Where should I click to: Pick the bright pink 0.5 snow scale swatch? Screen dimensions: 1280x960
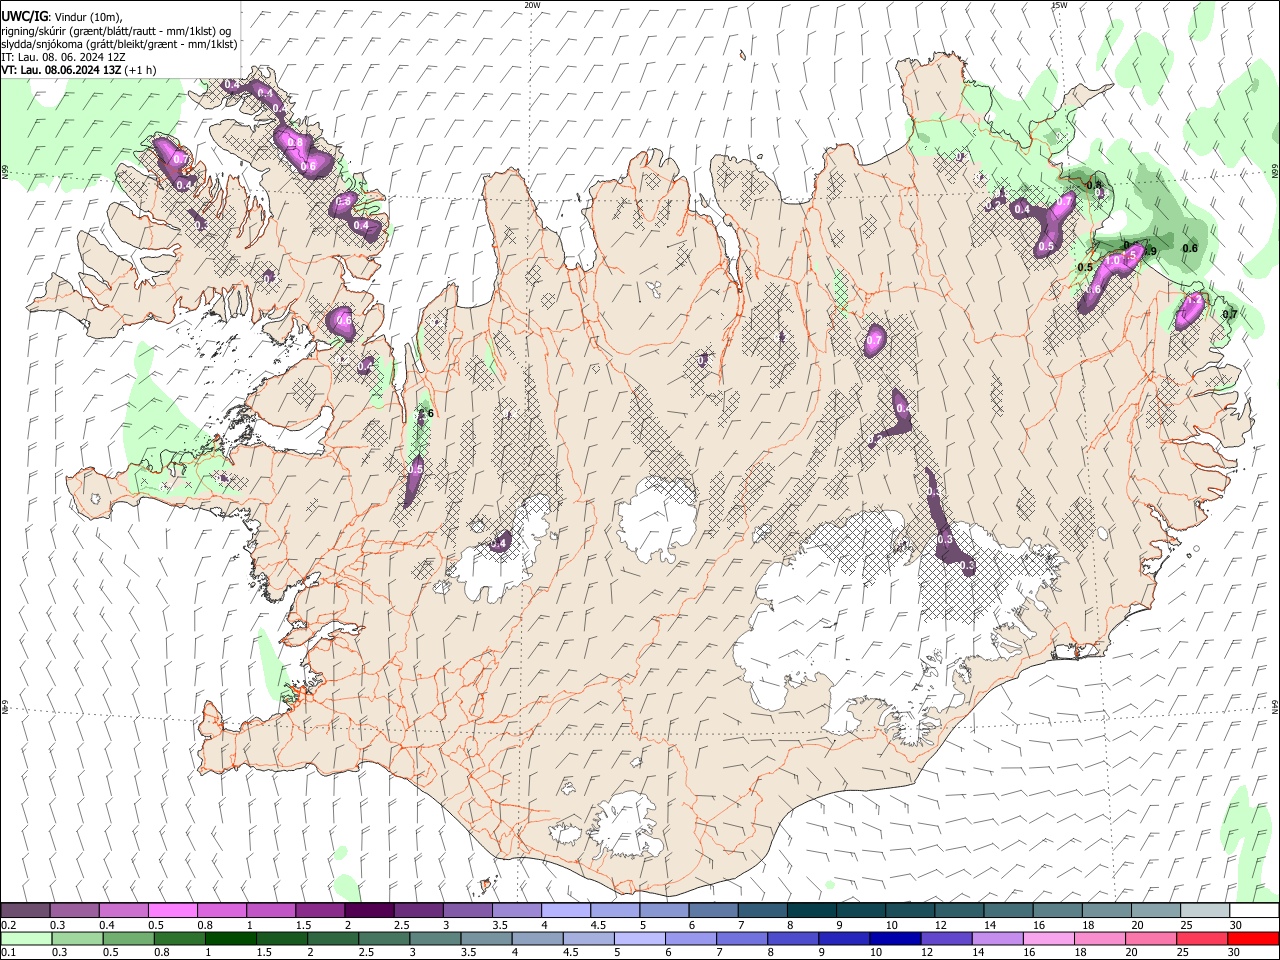click(x=172, y=911)
